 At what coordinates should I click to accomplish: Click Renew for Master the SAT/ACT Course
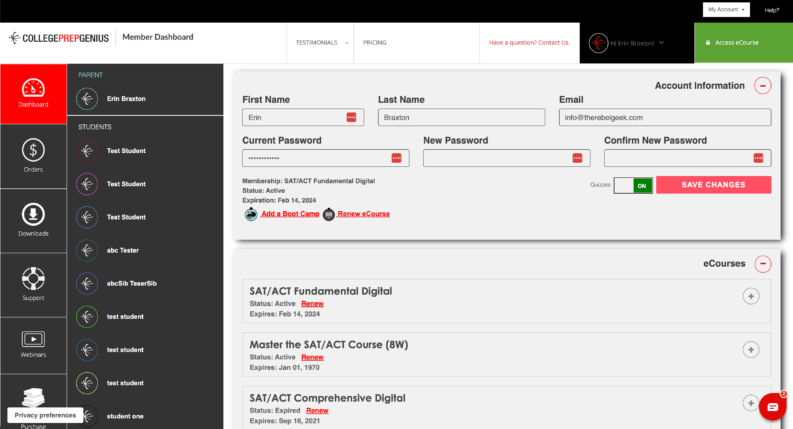(x=312, y=358)
